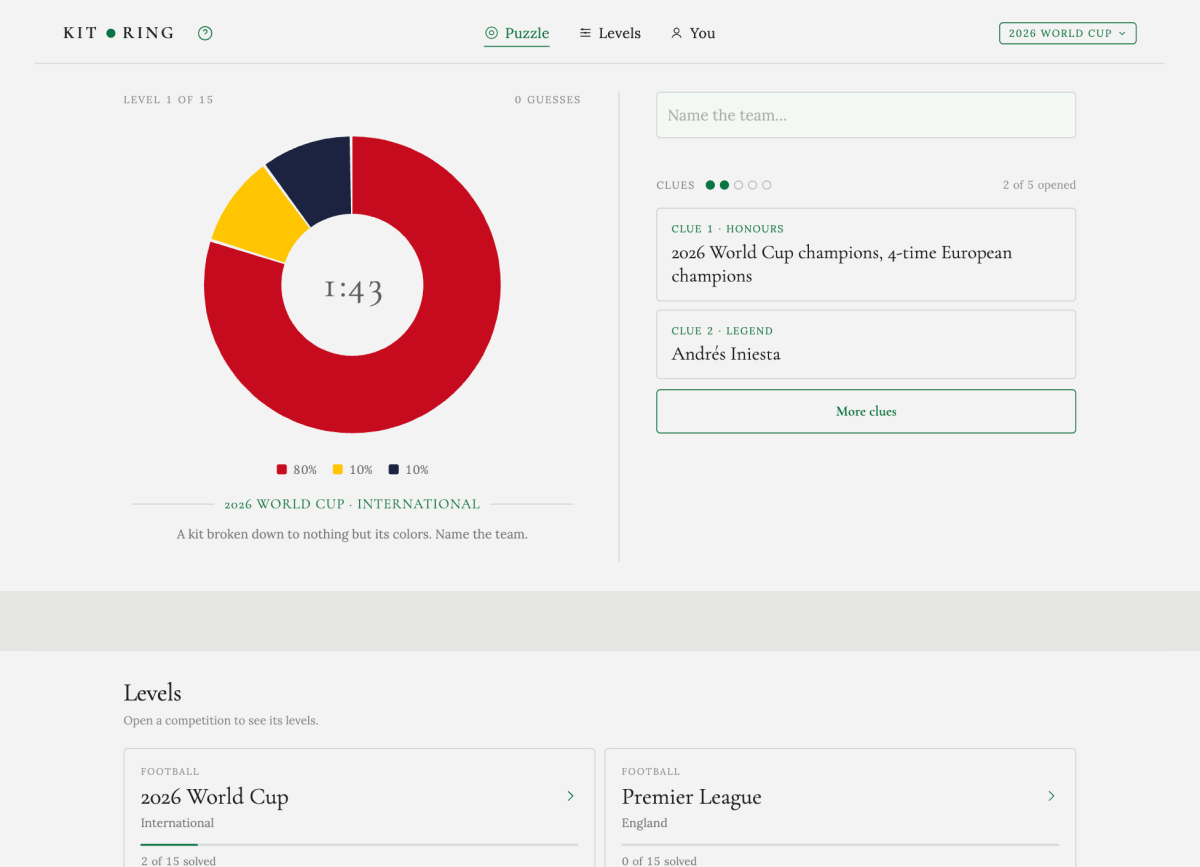Expand the Premier League level card chevron
The width and height of the screenshot is (1200, 867).
point(1051,796)
